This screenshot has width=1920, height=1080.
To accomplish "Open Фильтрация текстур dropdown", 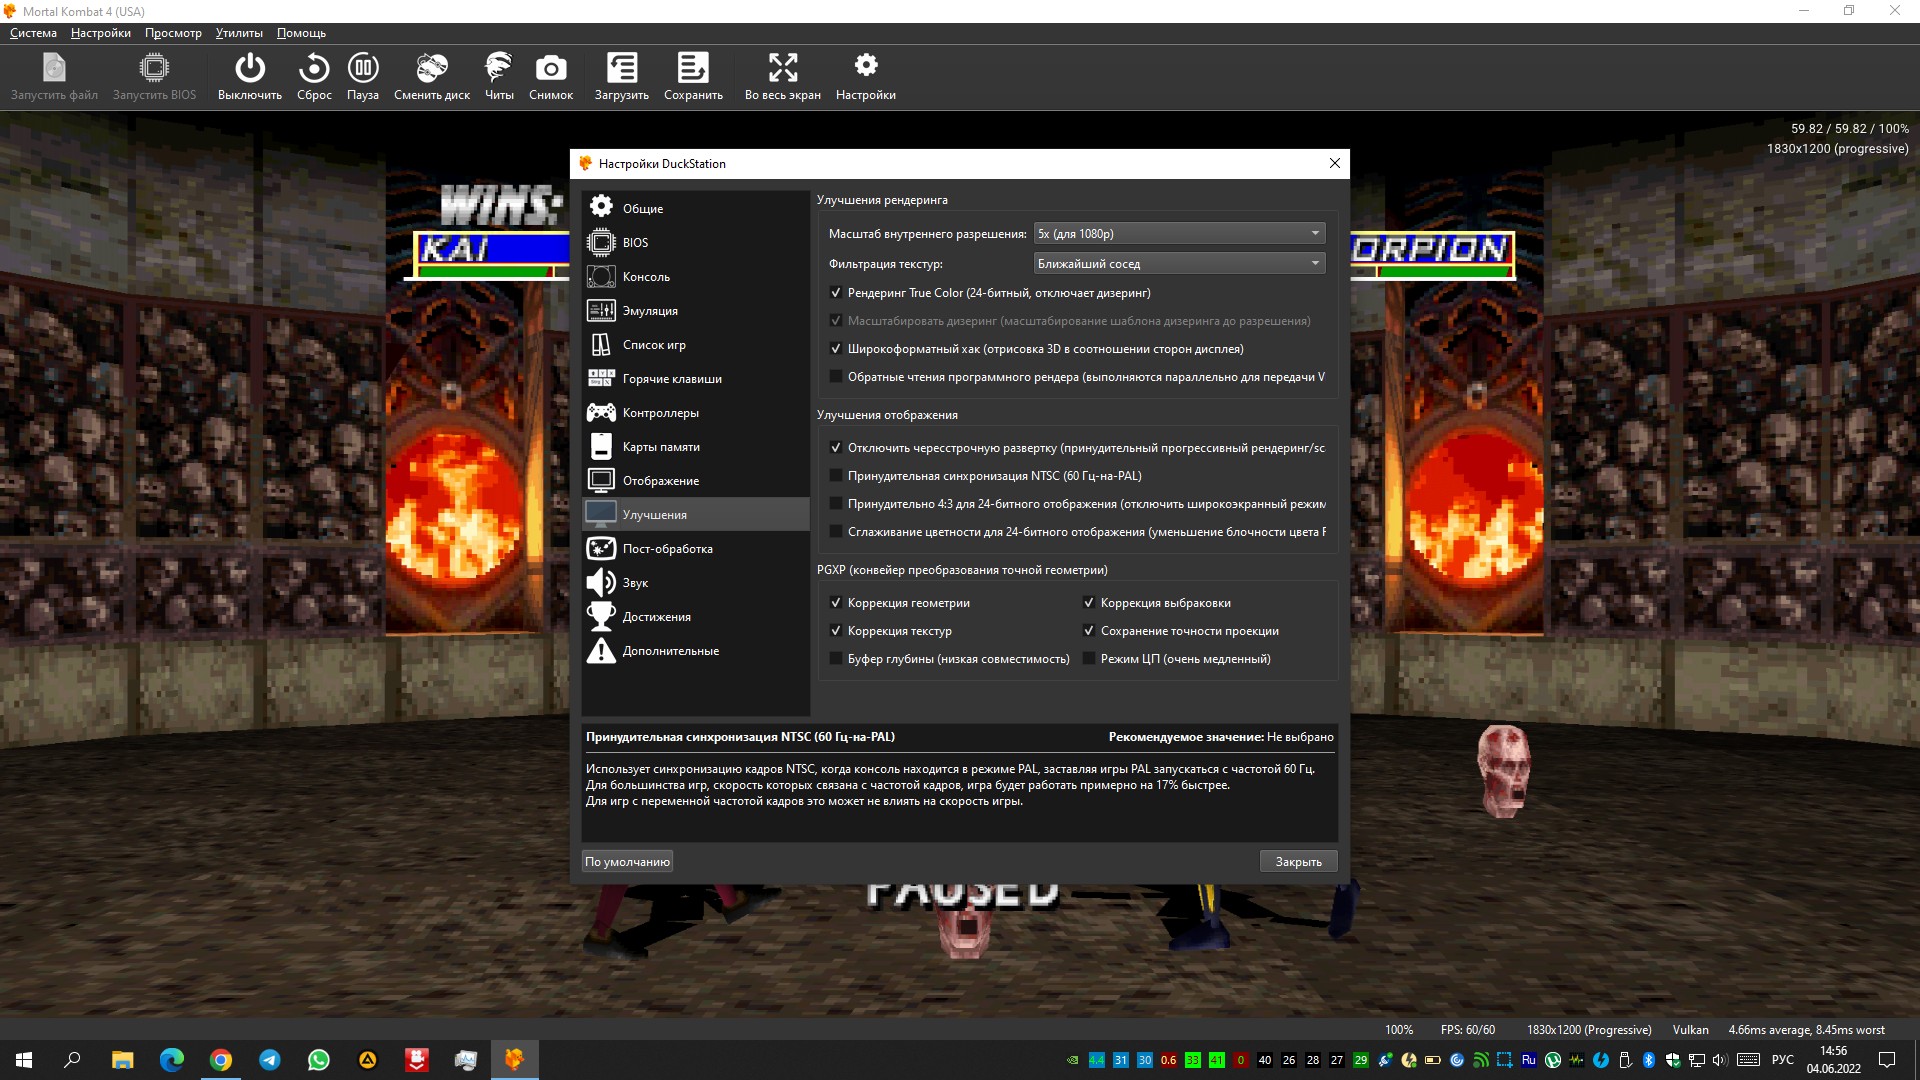I will click(x=1179, y=263).
